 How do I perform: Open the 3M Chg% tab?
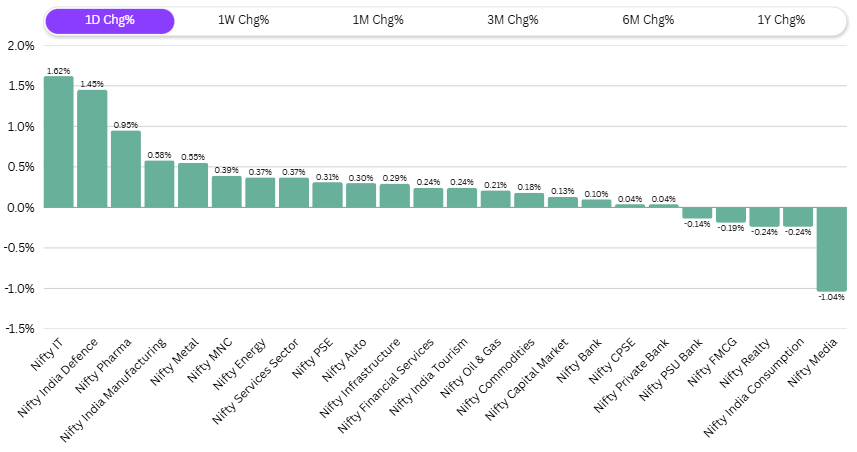[x=513, y=21]
